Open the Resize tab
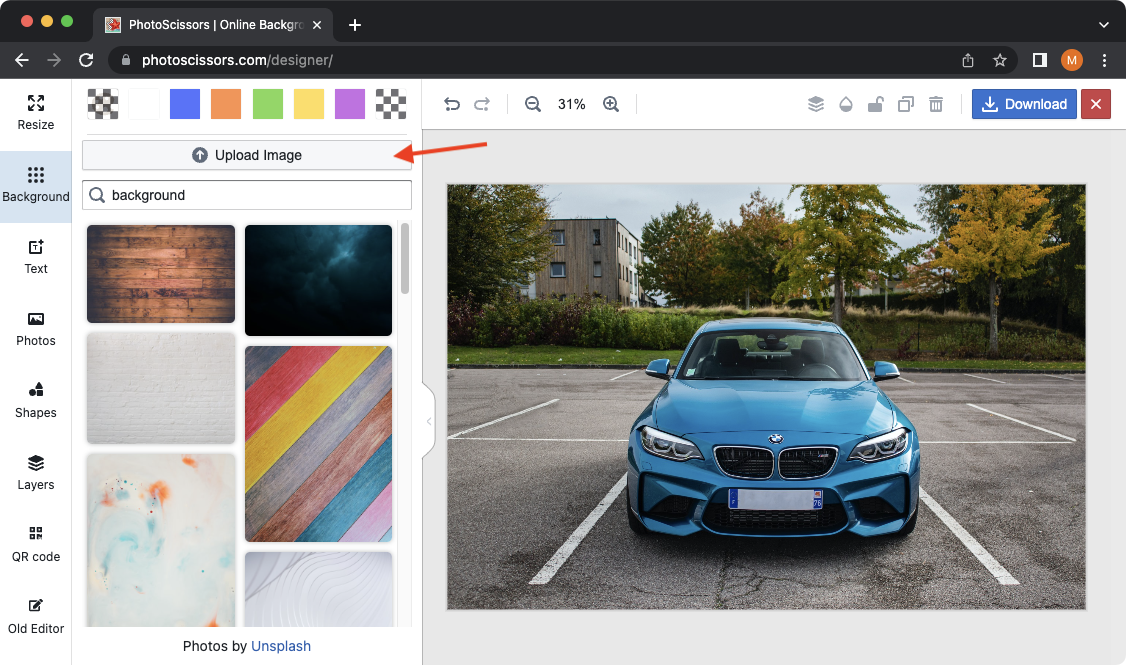1126x665 pixels. 36,112
